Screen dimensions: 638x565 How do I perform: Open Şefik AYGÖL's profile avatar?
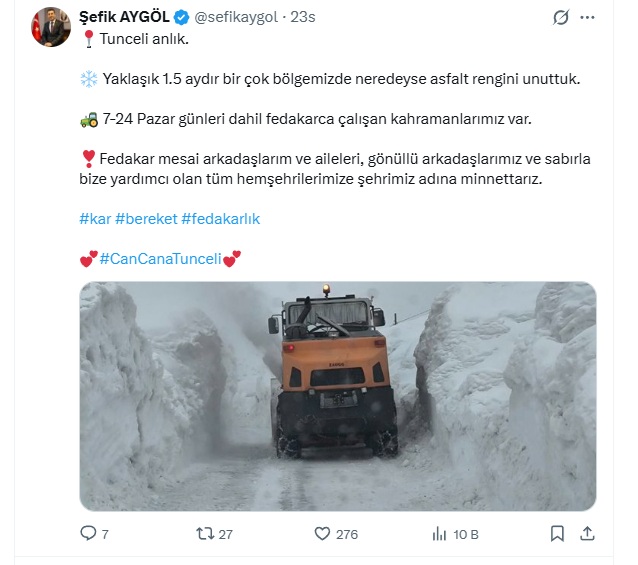(x=51, y=27)
